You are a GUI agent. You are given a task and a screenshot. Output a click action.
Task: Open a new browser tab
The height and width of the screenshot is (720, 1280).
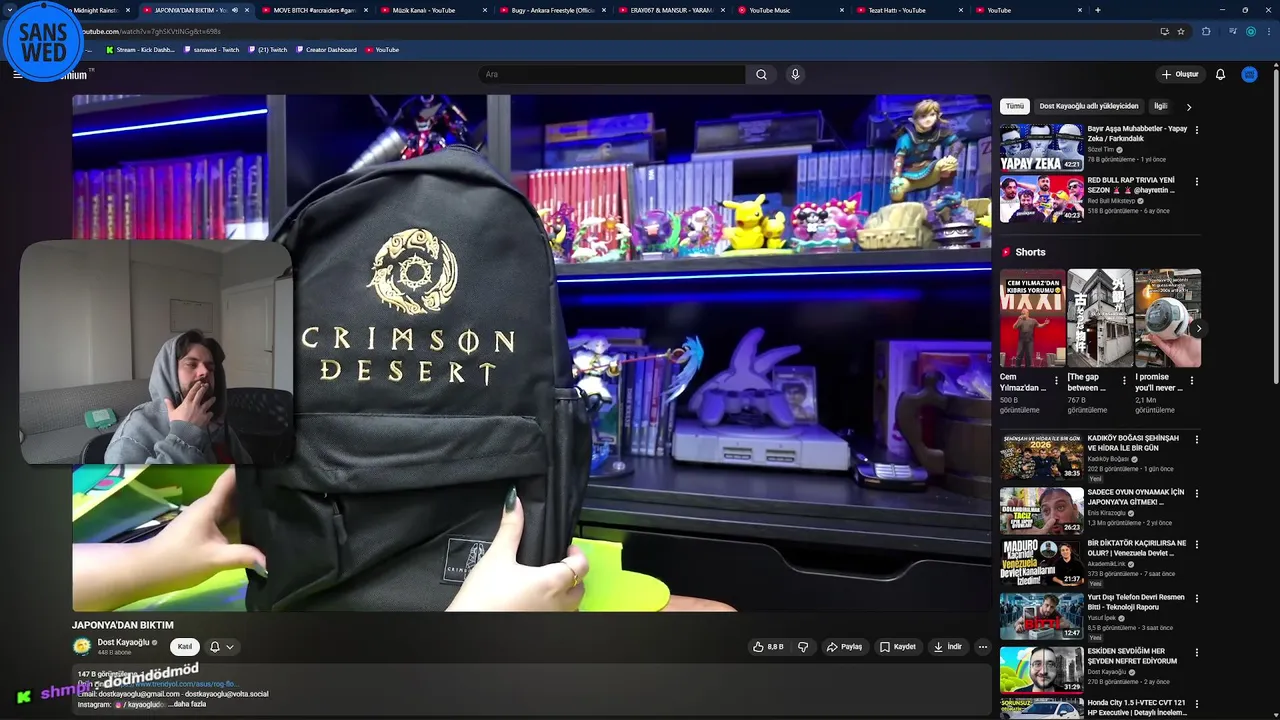coord(1098,10)
